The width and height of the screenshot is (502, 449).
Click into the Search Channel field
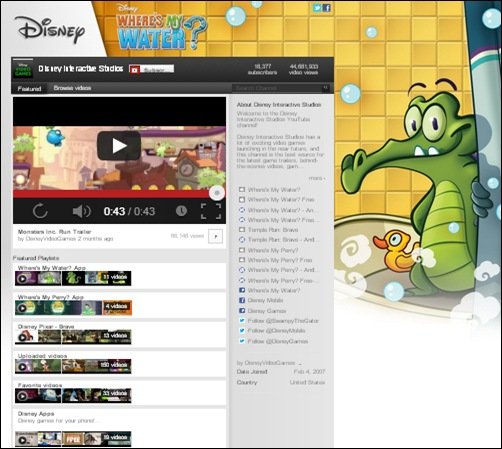(277, 88)
